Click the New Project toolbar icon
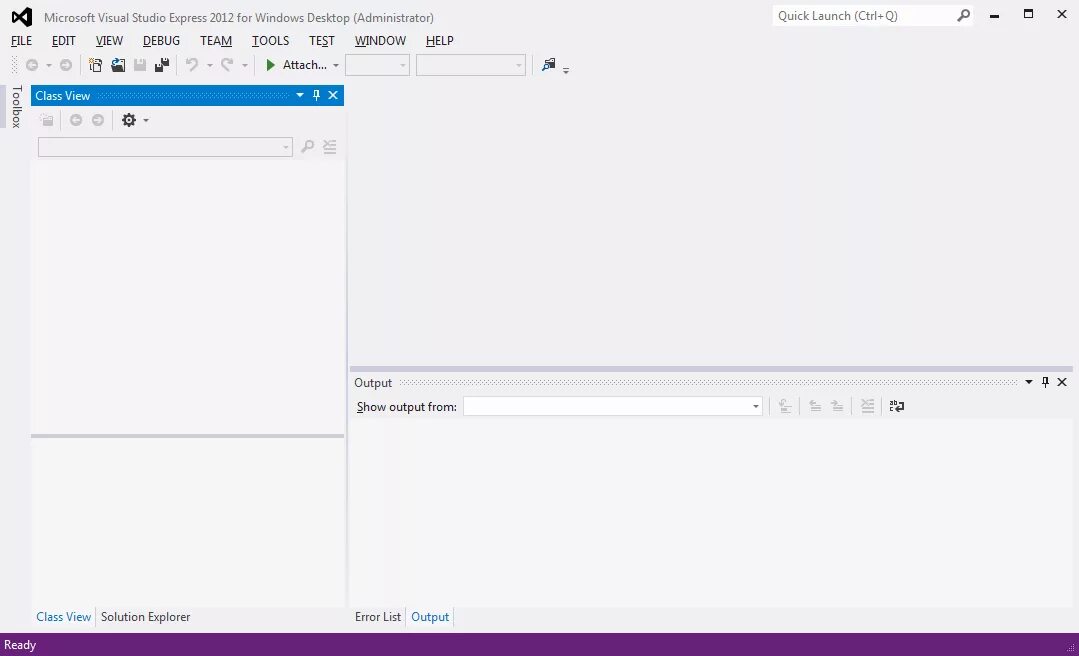 (x=96, y=65)
